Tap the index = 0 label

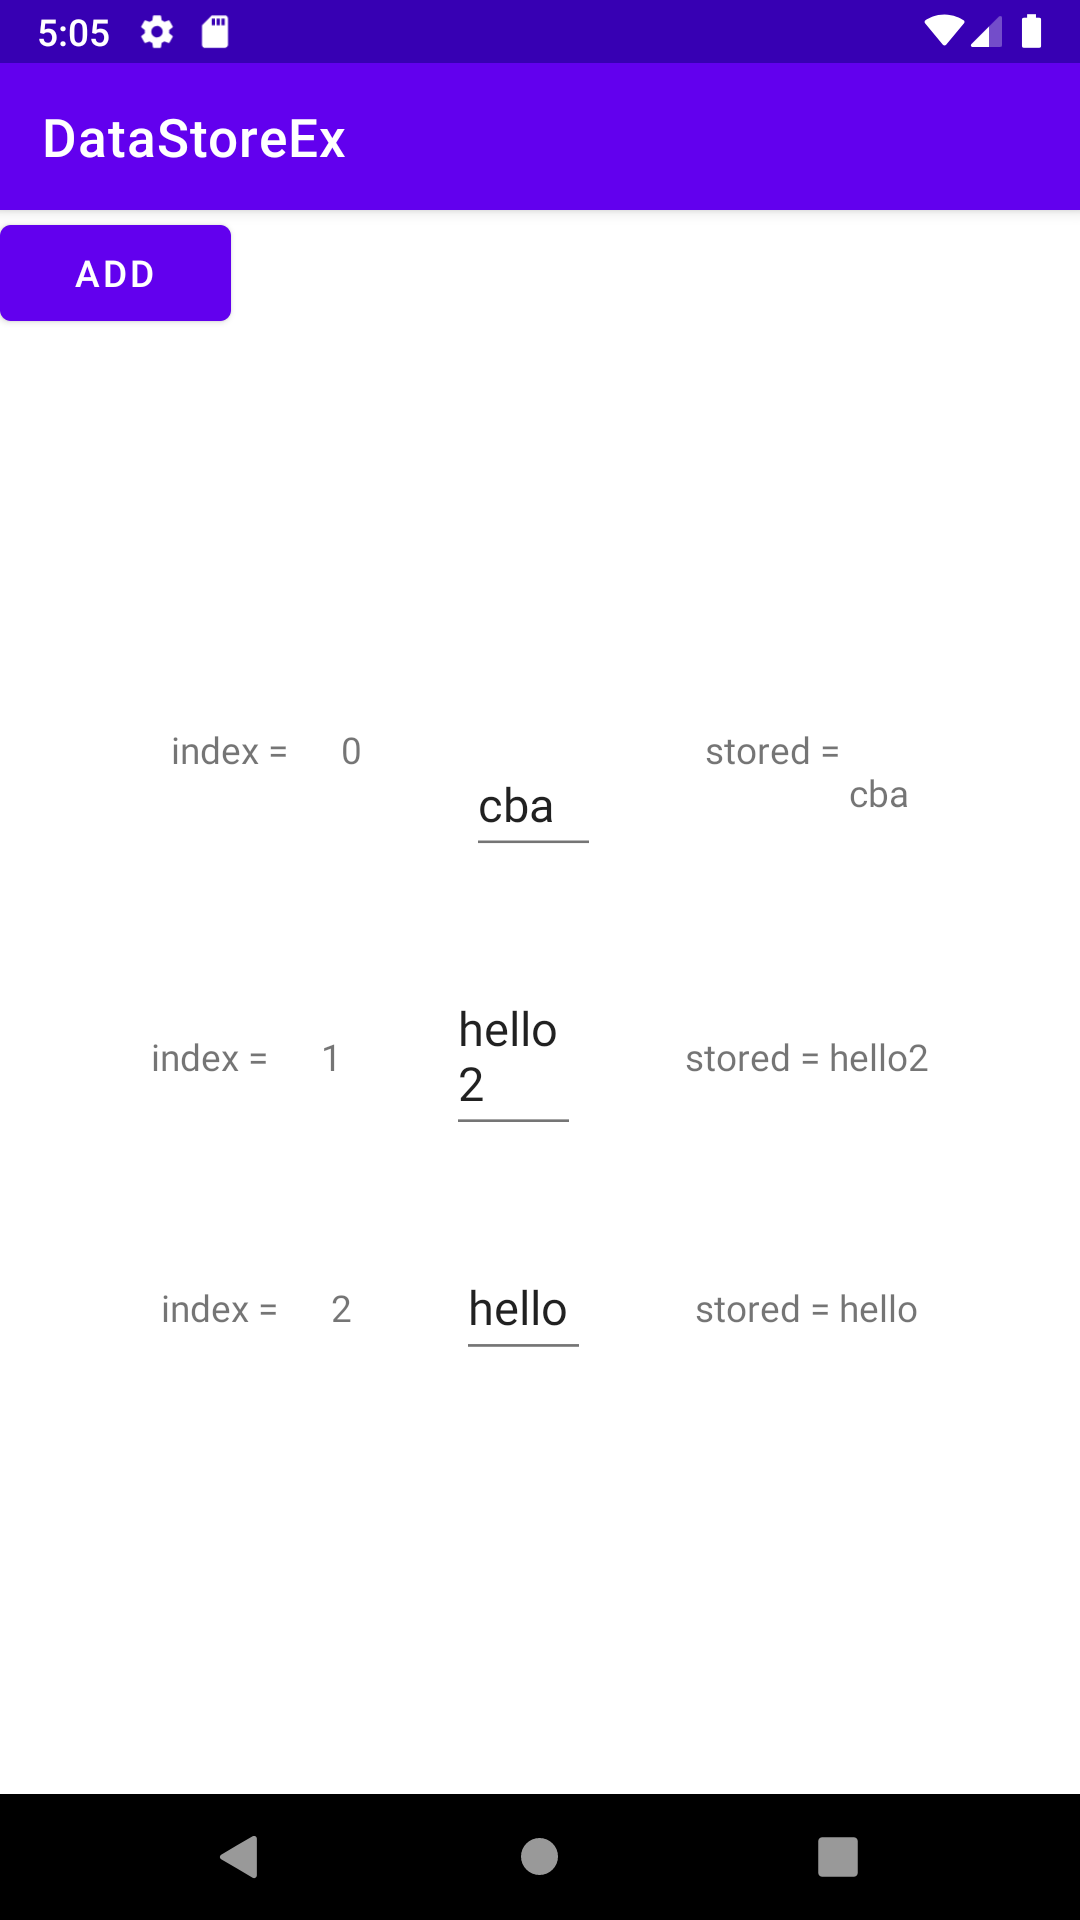265,751
